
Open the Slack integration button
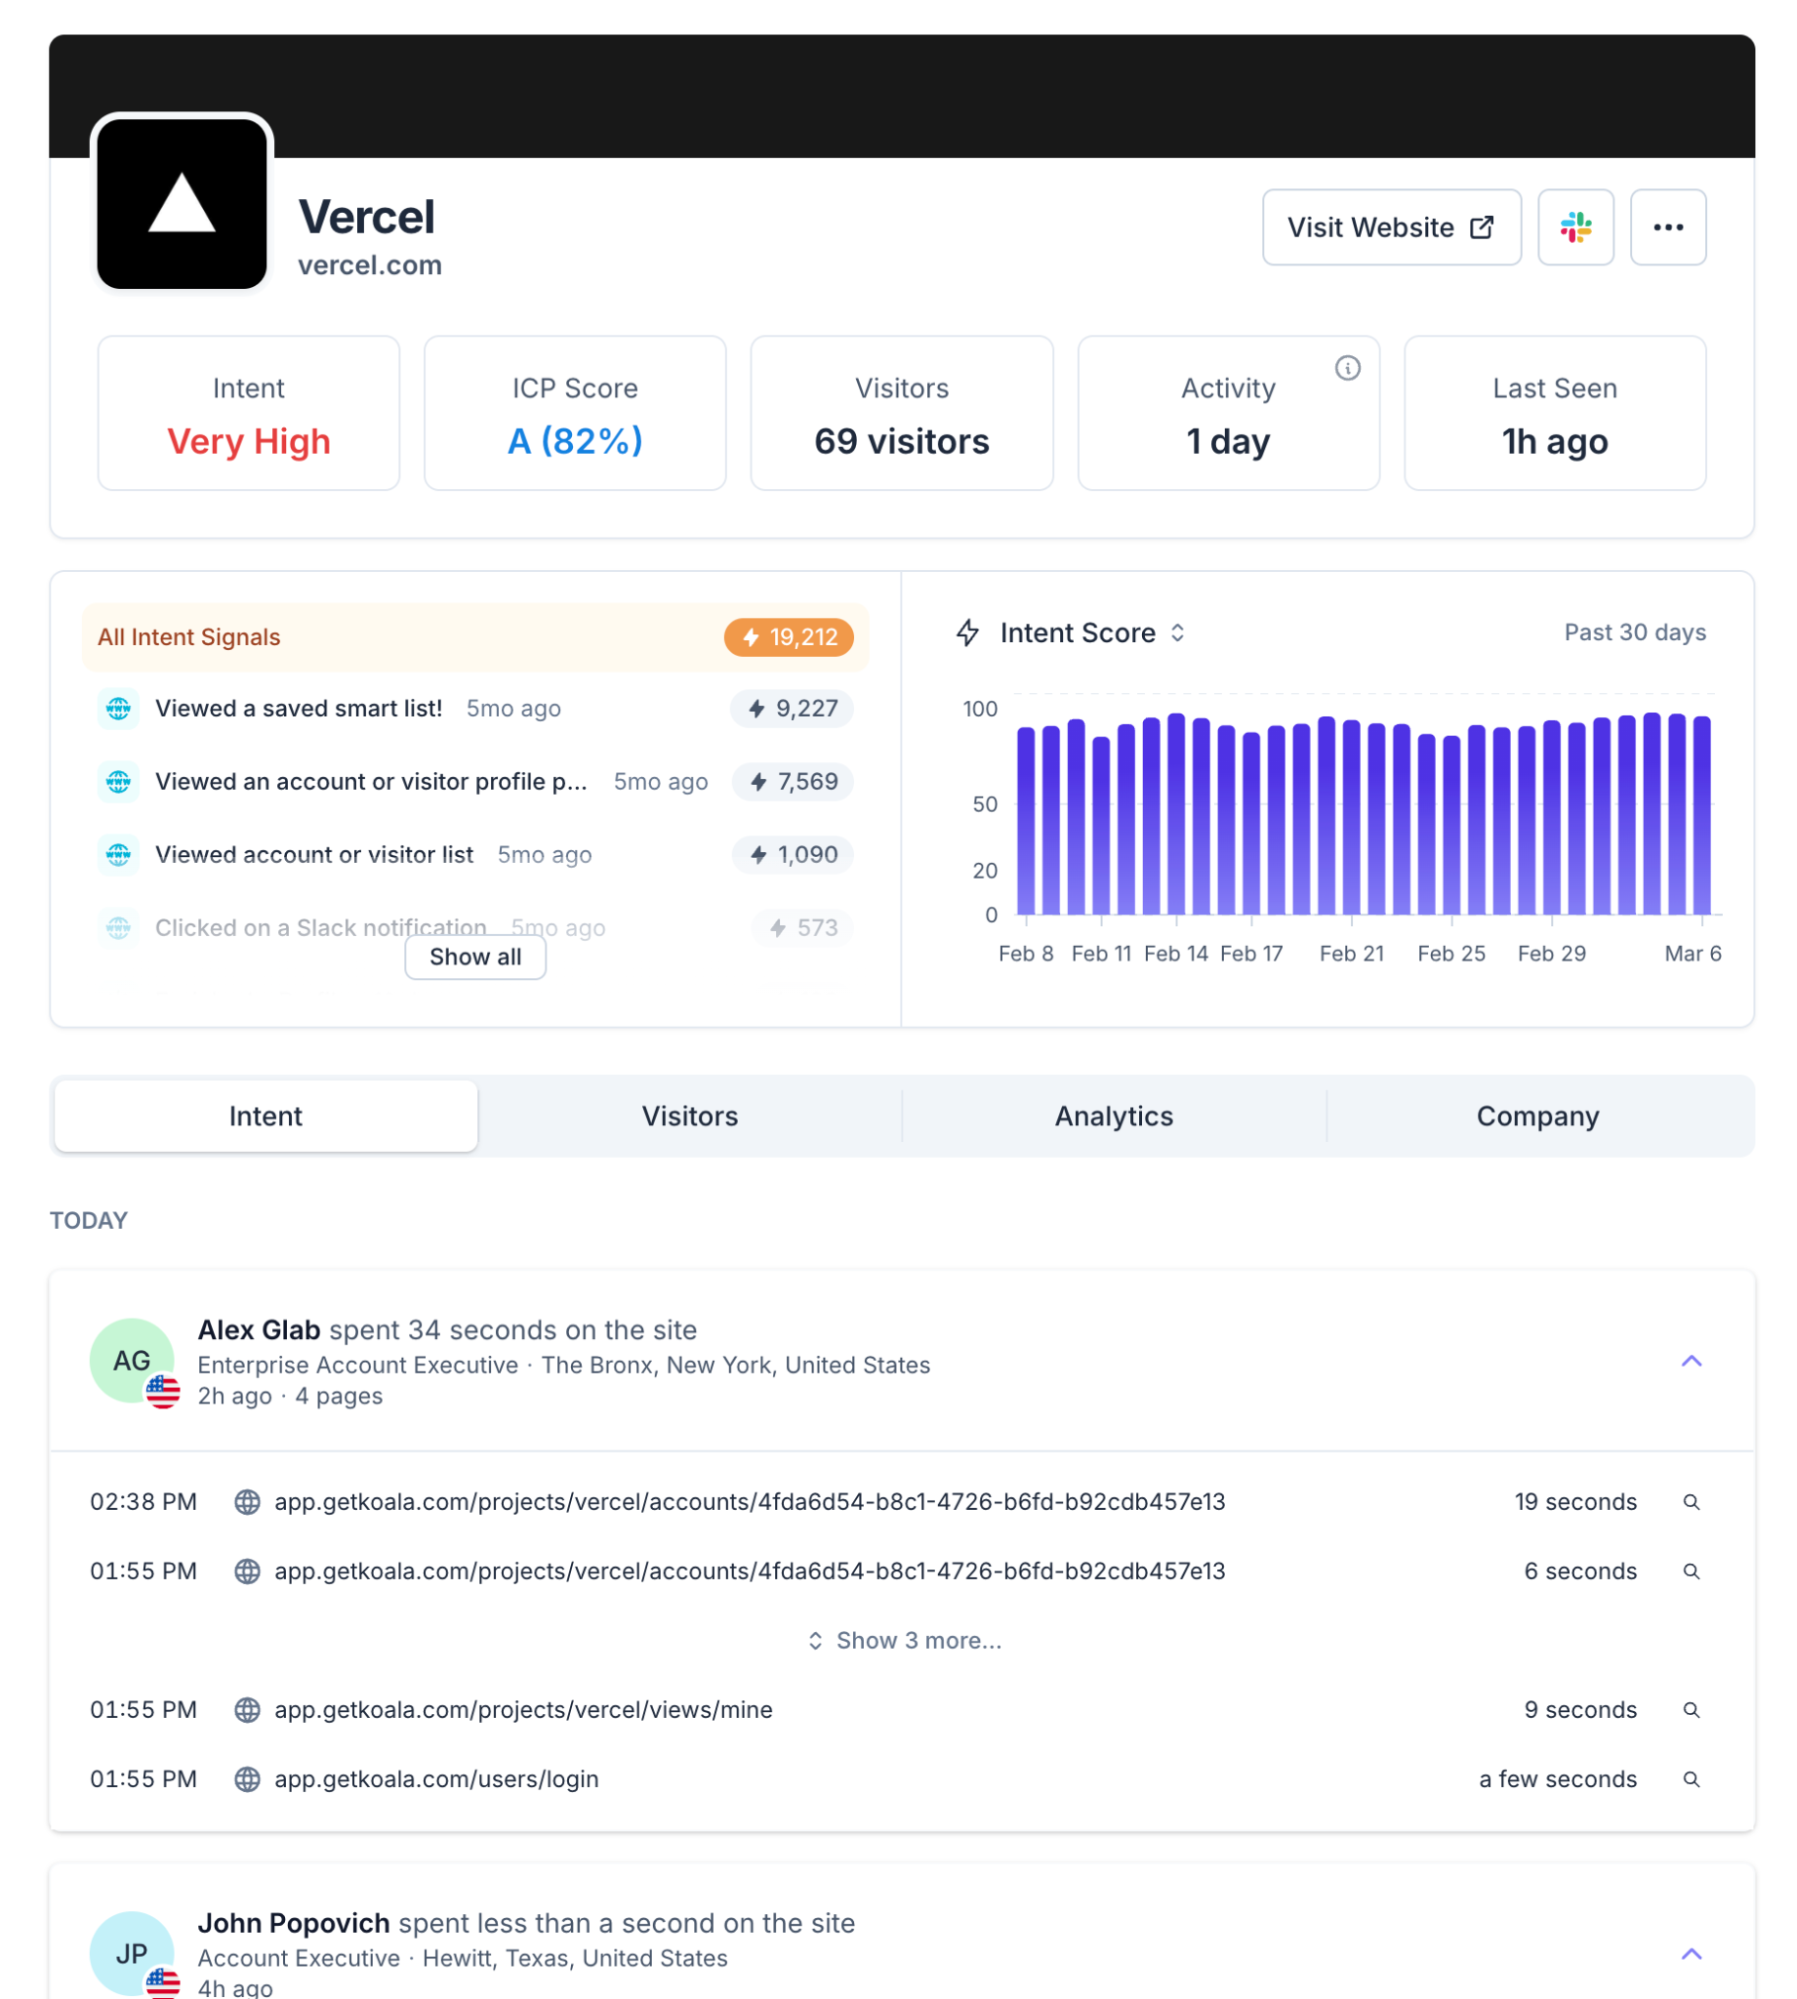click(1574, 227)
